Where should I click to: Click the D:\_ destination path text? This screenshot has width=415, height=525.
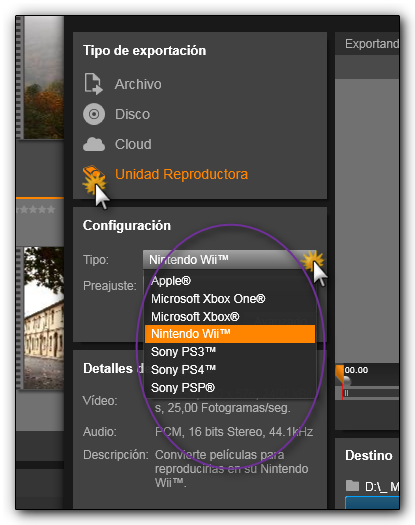tap(382, 486)
